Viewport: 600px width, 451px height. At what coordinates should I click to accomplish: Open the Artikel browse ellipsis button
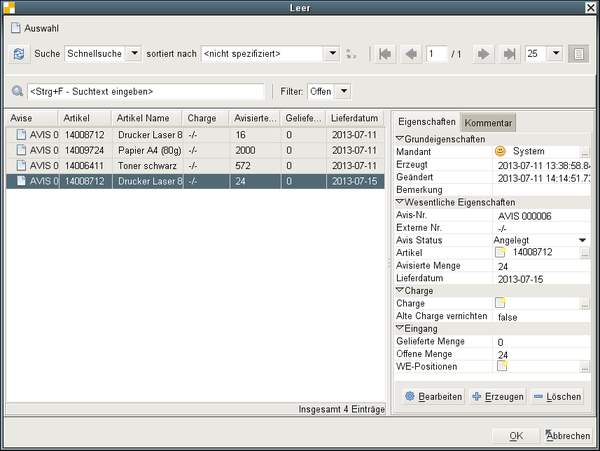(x=584, y=253)
